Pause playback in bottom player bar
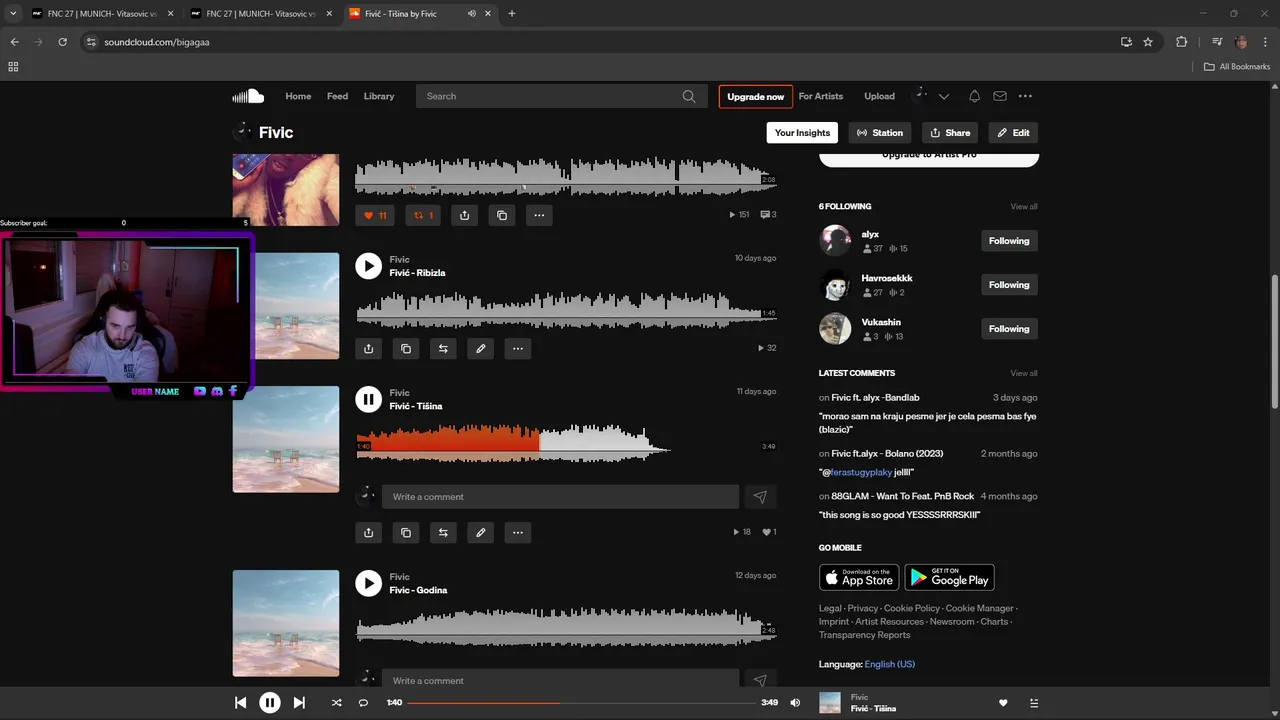The image size is (1280, 720). (x=270, y=703)
